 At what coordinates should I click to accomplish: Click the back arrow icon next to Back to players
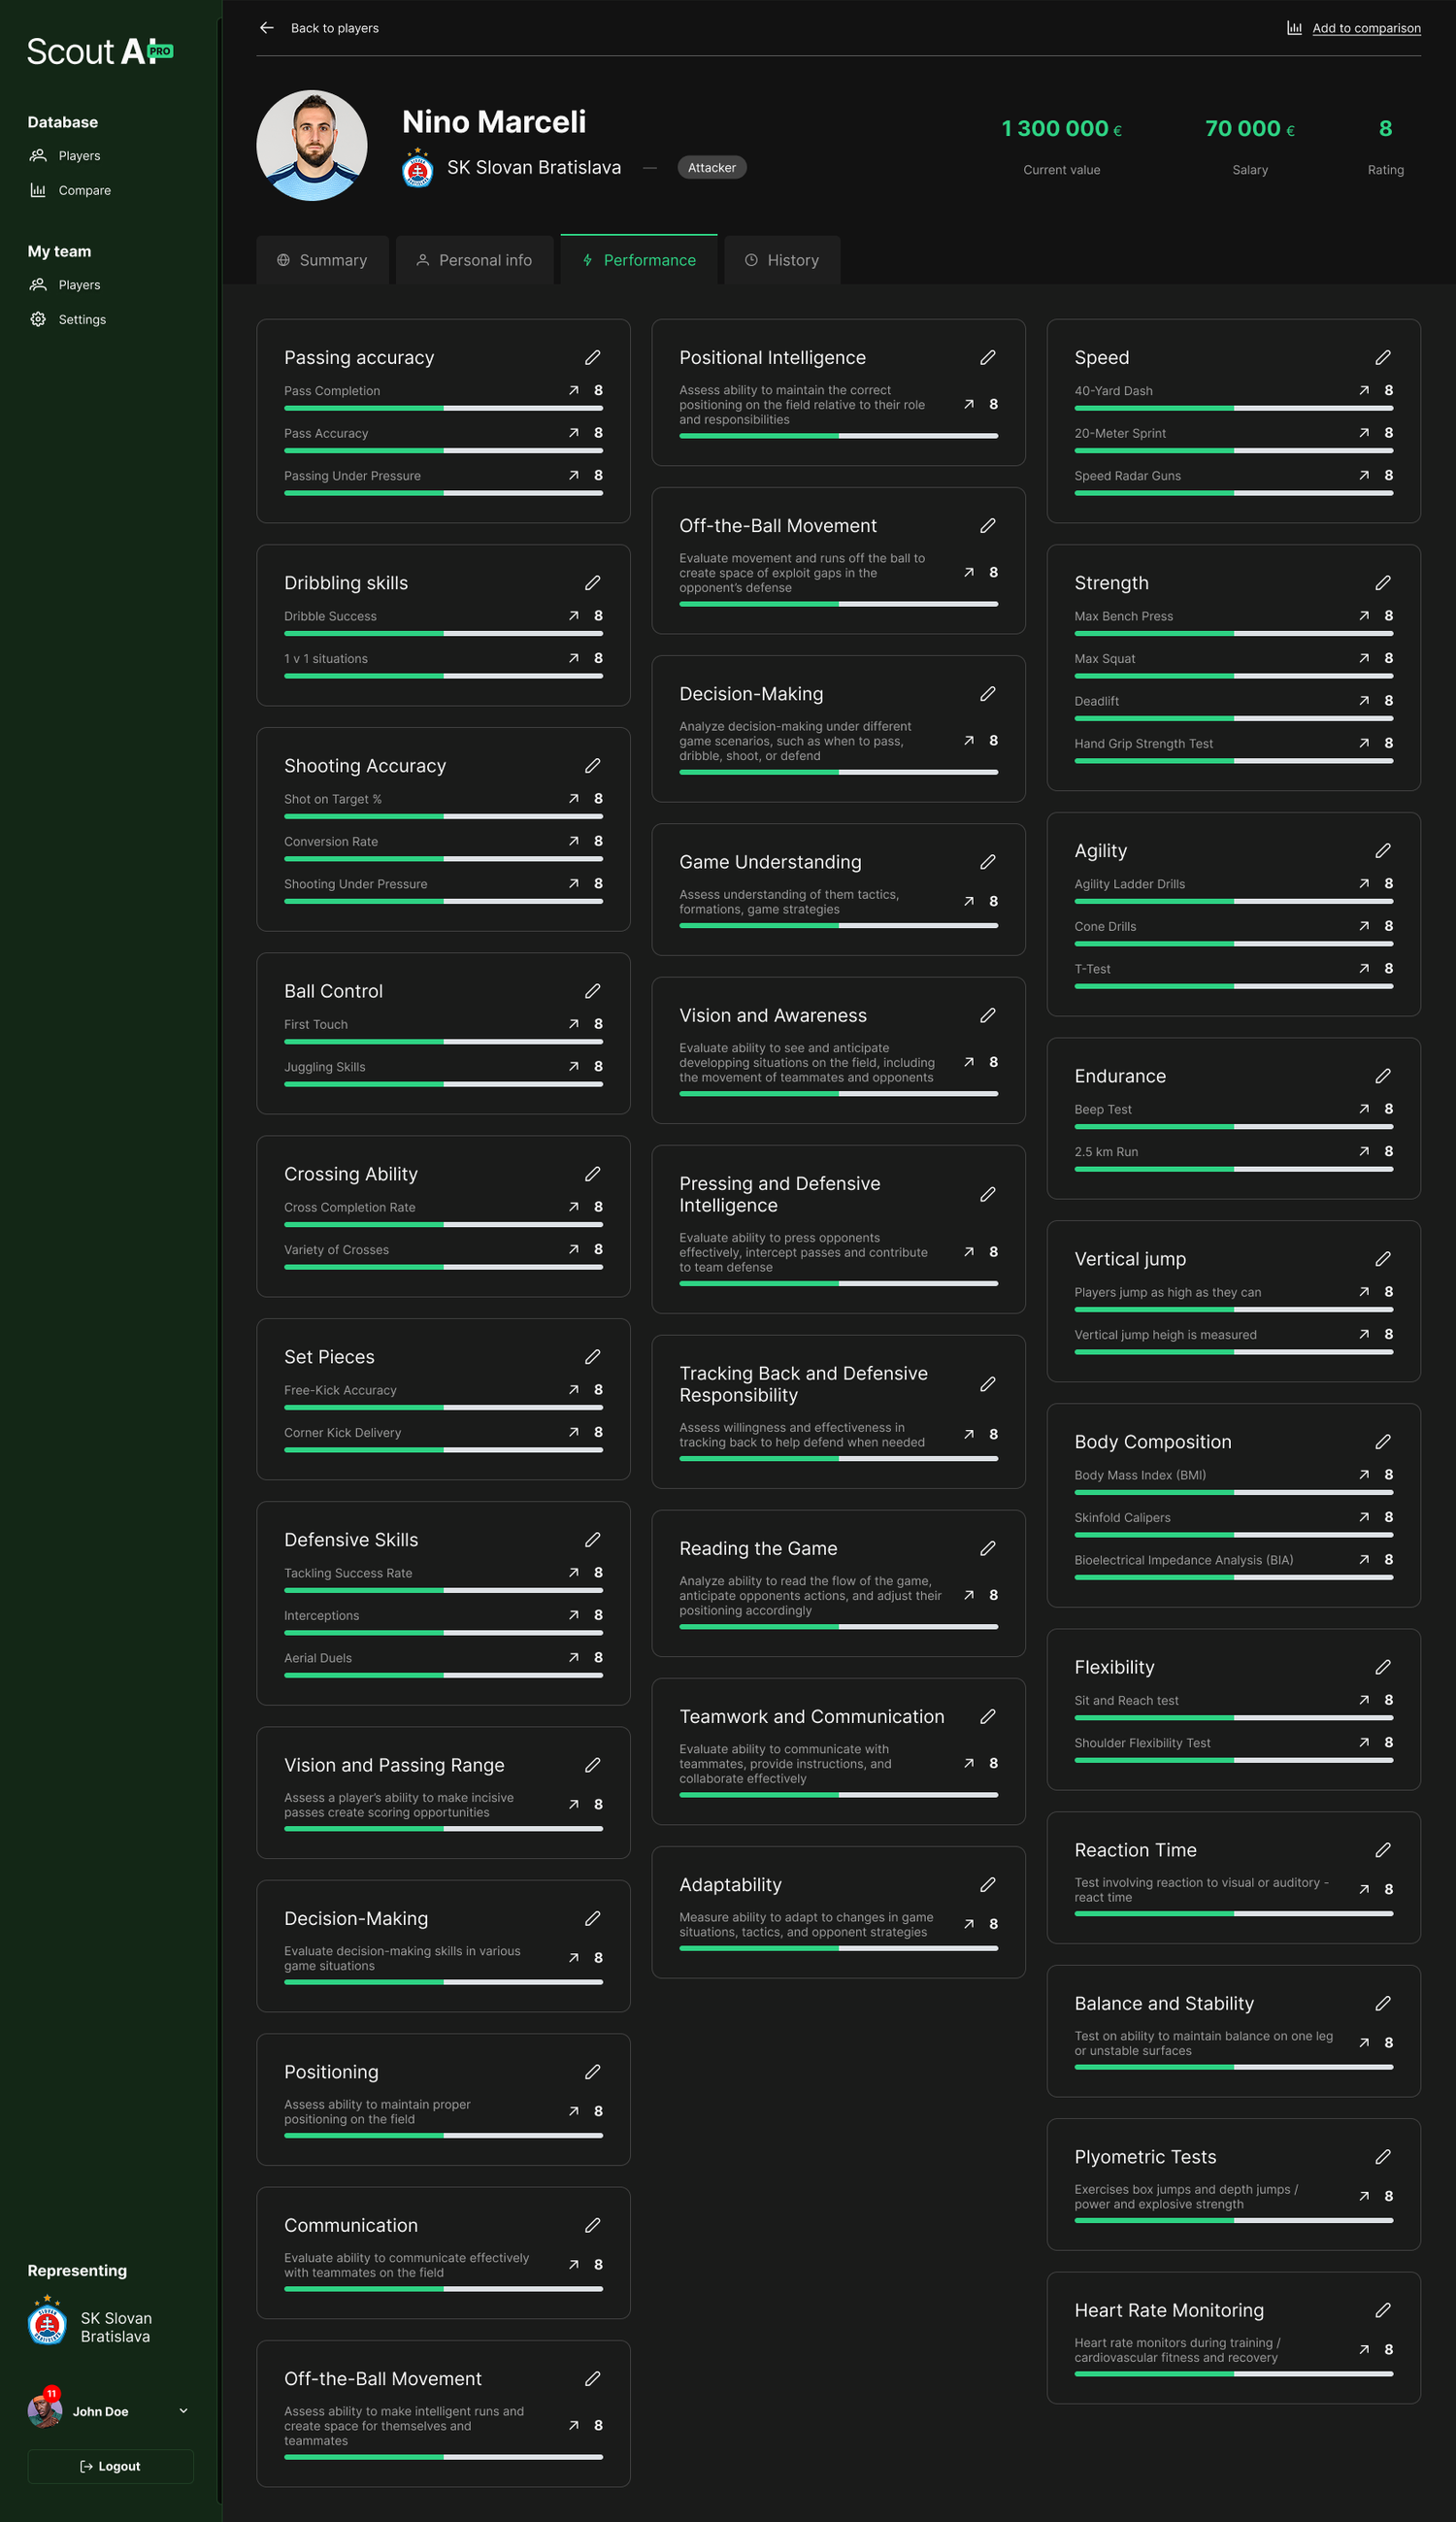(266, 28)
